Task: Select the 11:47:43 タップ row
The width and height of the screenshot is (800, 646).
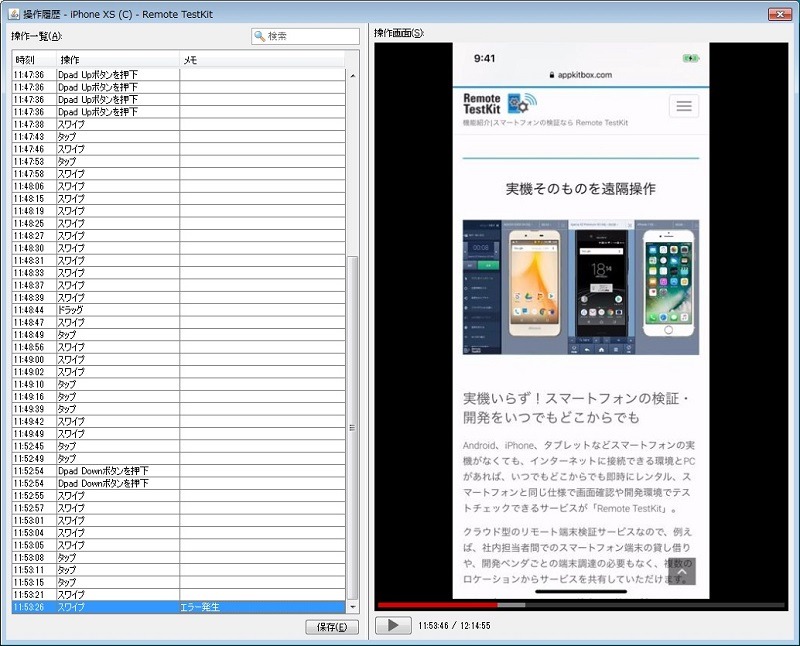Action: (x=179, y=137)
